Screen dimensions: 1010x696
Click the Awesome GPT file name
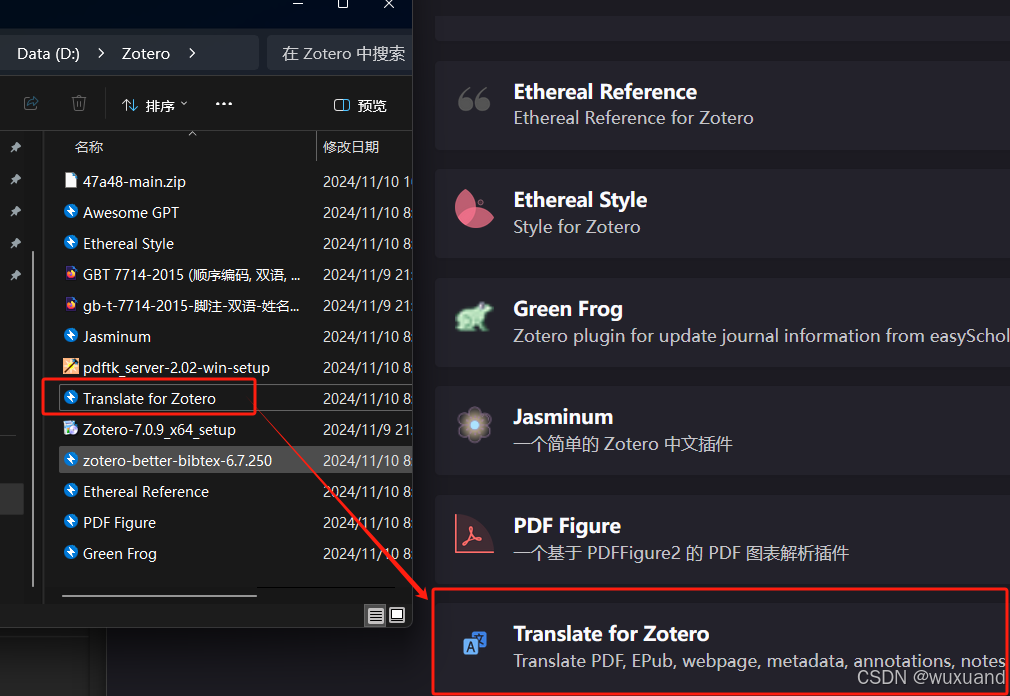pos(131,212)
